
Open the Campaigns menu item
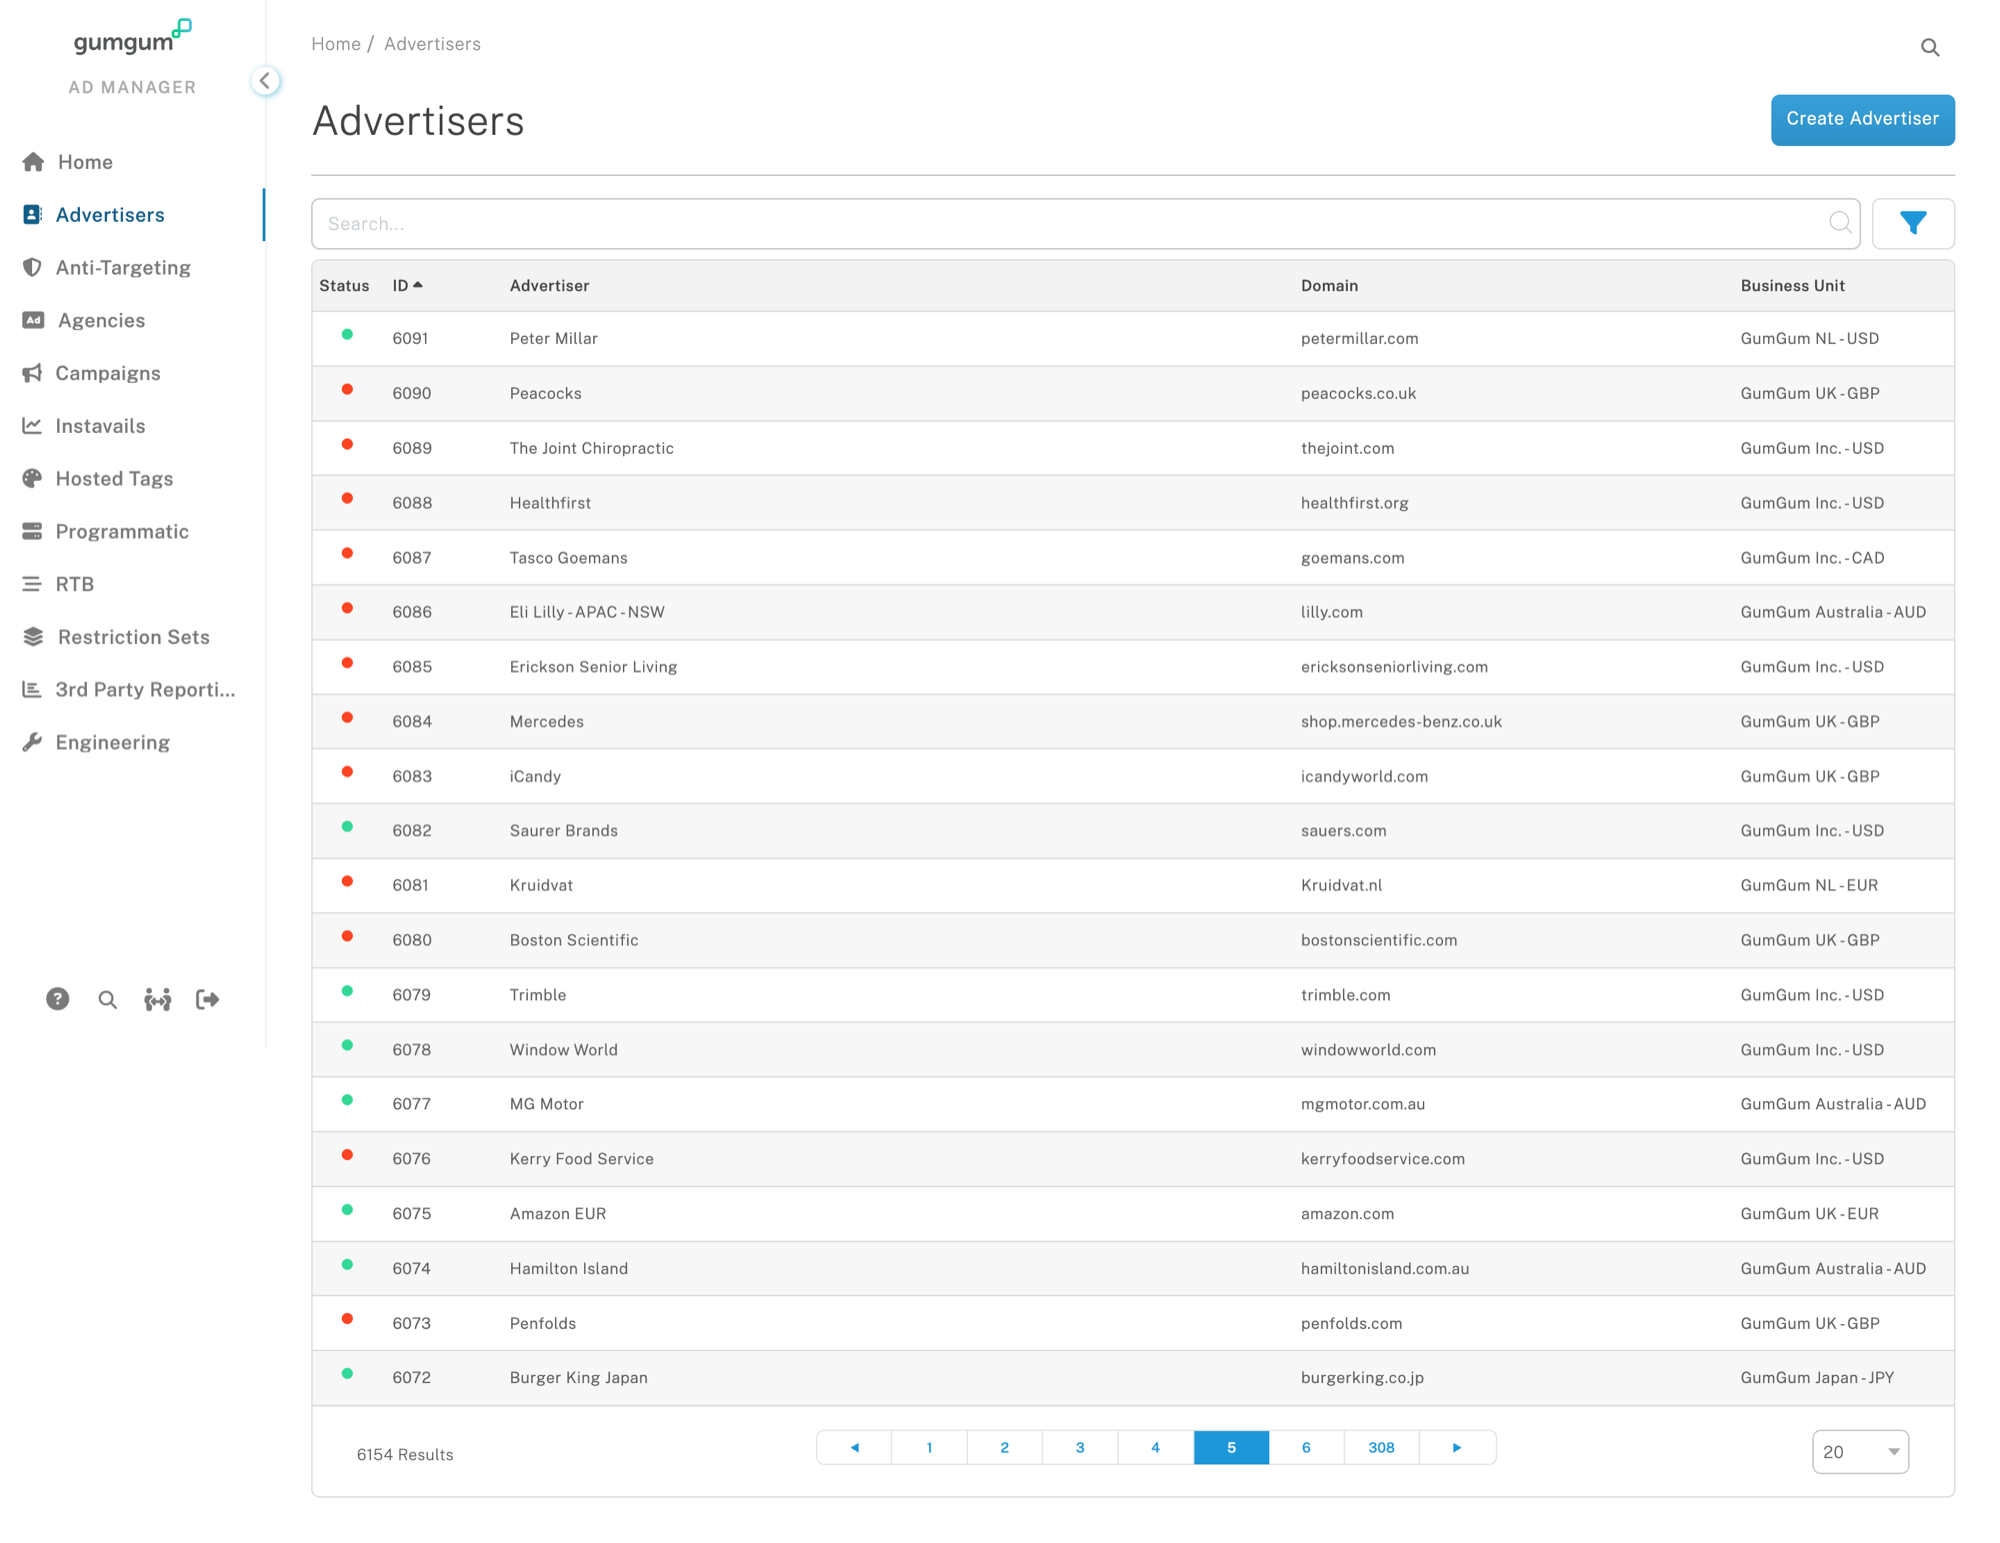108,373
